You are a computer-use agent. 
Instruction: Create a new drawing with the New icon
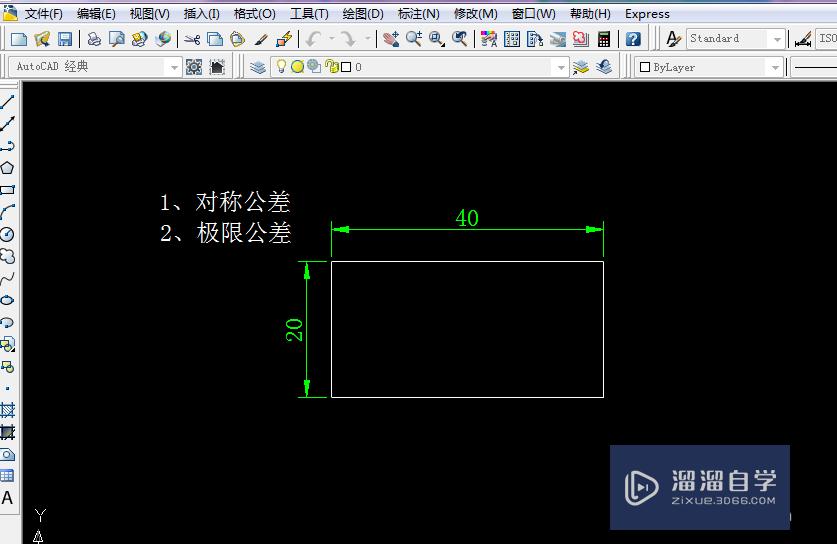tap(19, 39)
